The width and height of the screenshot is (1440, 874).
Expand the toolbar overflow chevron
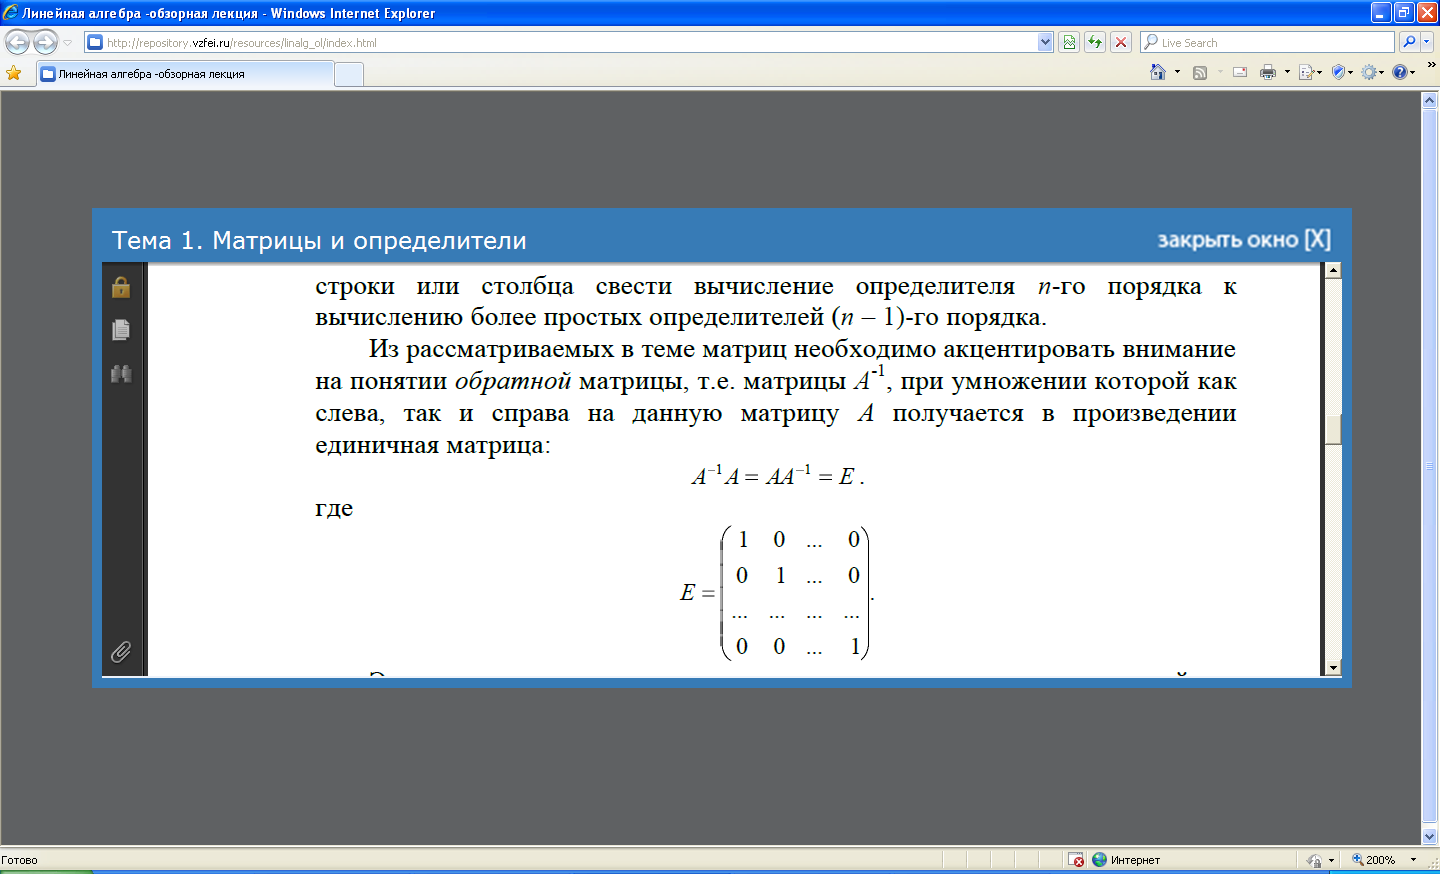click(x=1431, y=65)
